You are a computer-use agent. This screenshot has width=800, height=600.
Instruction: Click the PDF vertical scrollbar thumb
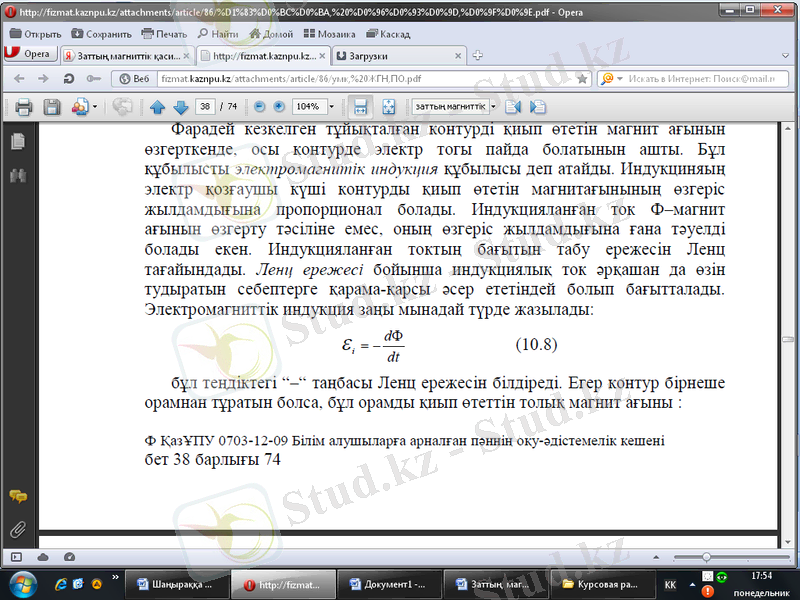[x=788, y=339]
